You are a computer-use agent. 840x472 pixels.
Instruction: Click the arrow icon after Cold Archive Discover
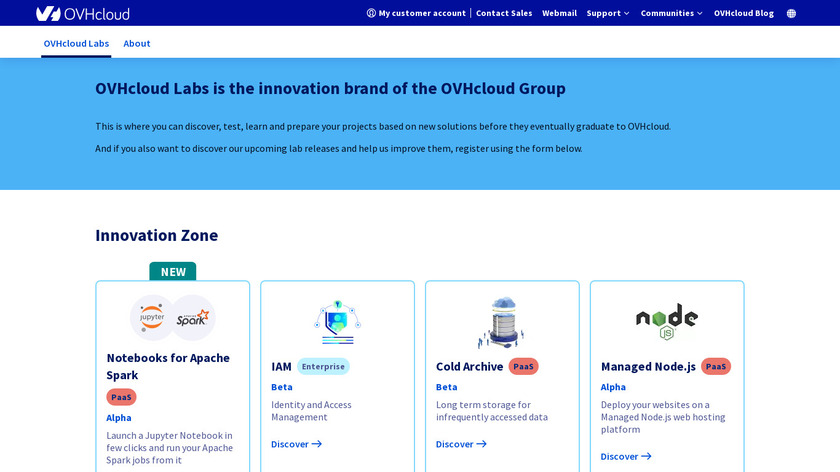pos(482,444)
